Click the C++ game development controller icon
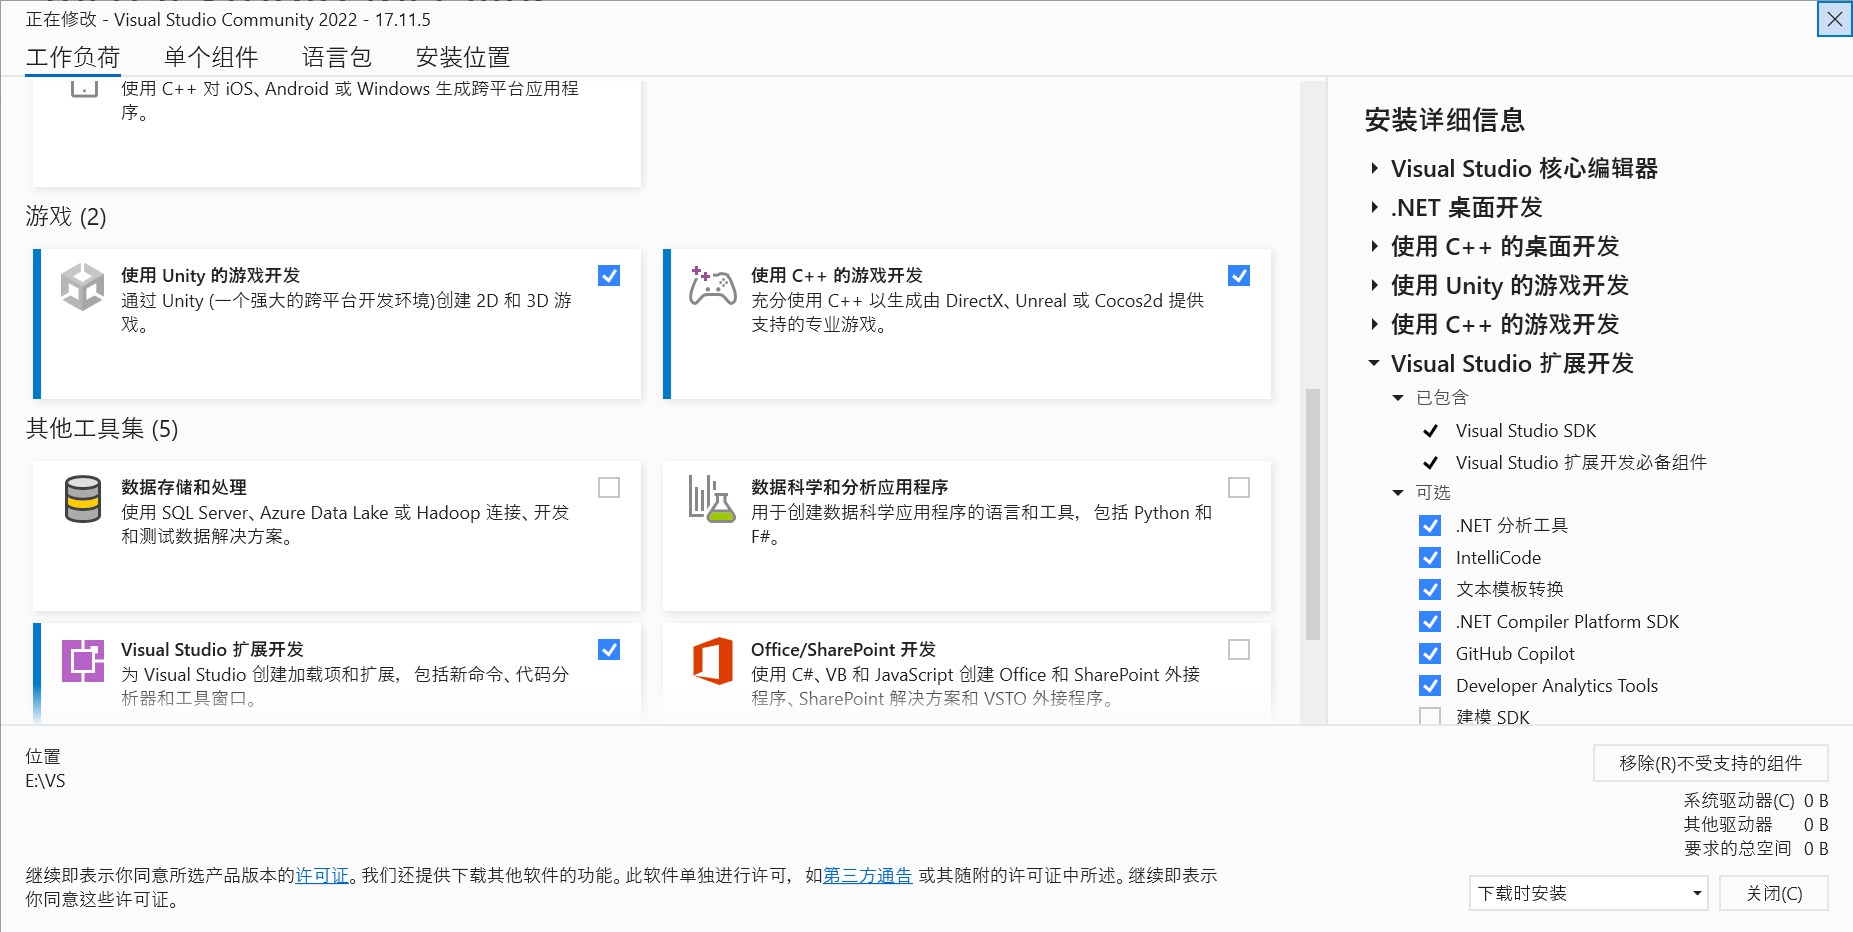The height and width of the screenshot is (932, 1853). pyautogui.click(x=712, y=286)
